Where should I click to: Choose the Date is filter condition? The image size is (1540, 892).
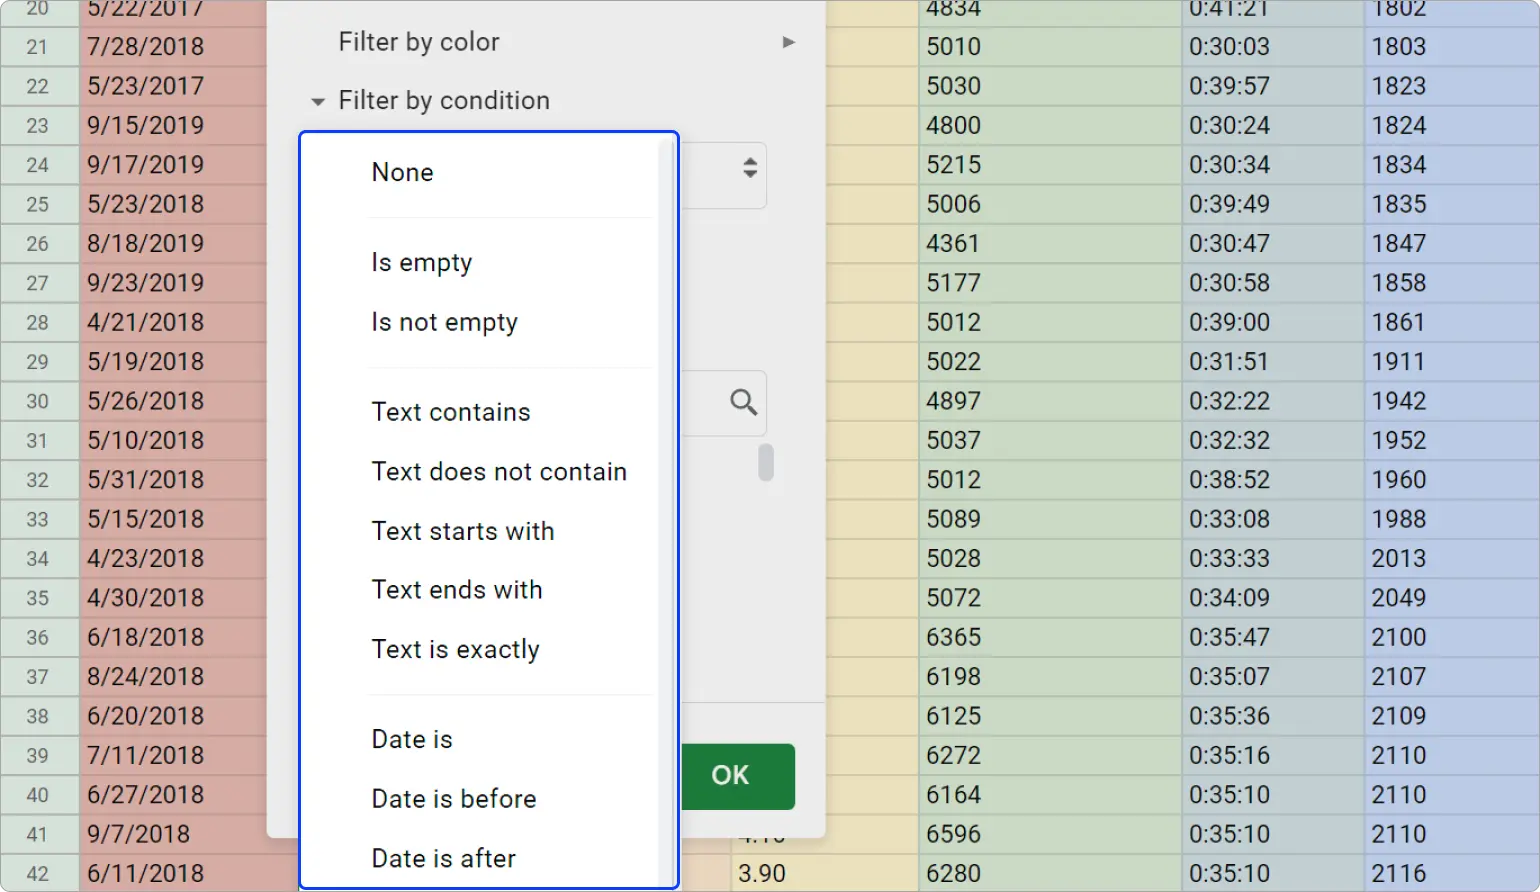tap(411, 739)
